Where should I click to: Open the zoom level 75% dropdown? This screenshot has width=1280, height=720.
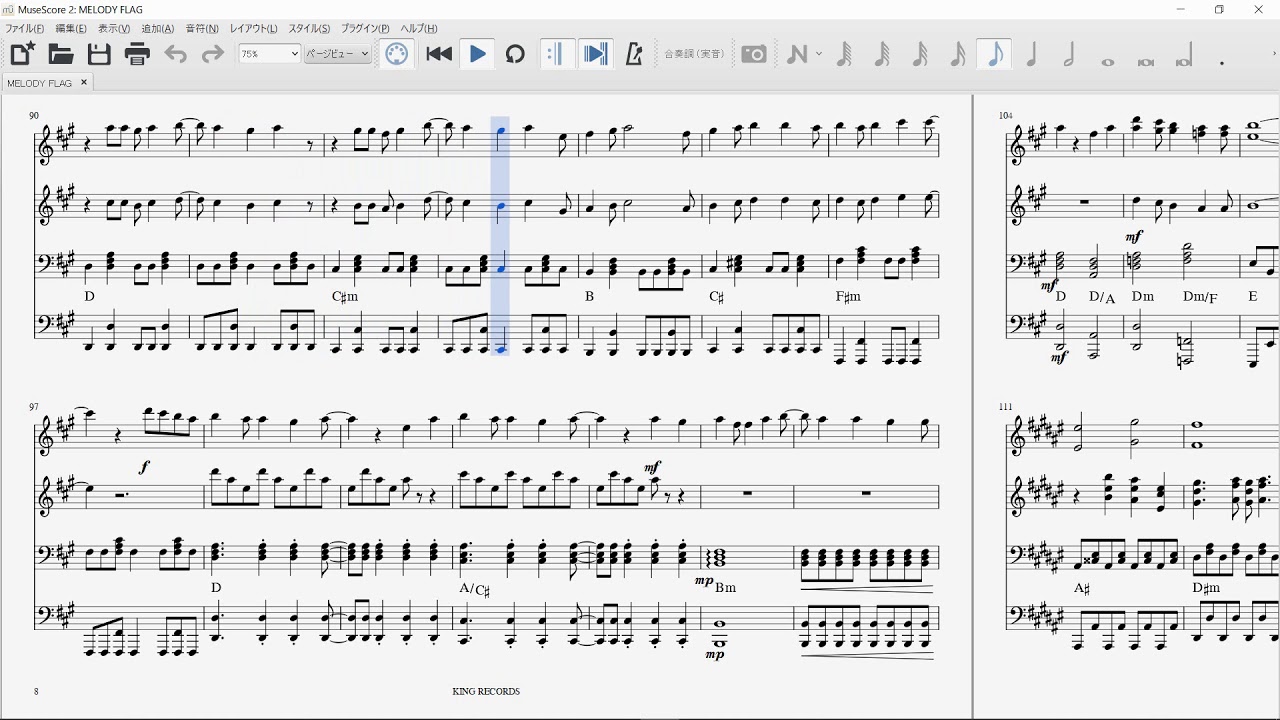coord(269,54)
